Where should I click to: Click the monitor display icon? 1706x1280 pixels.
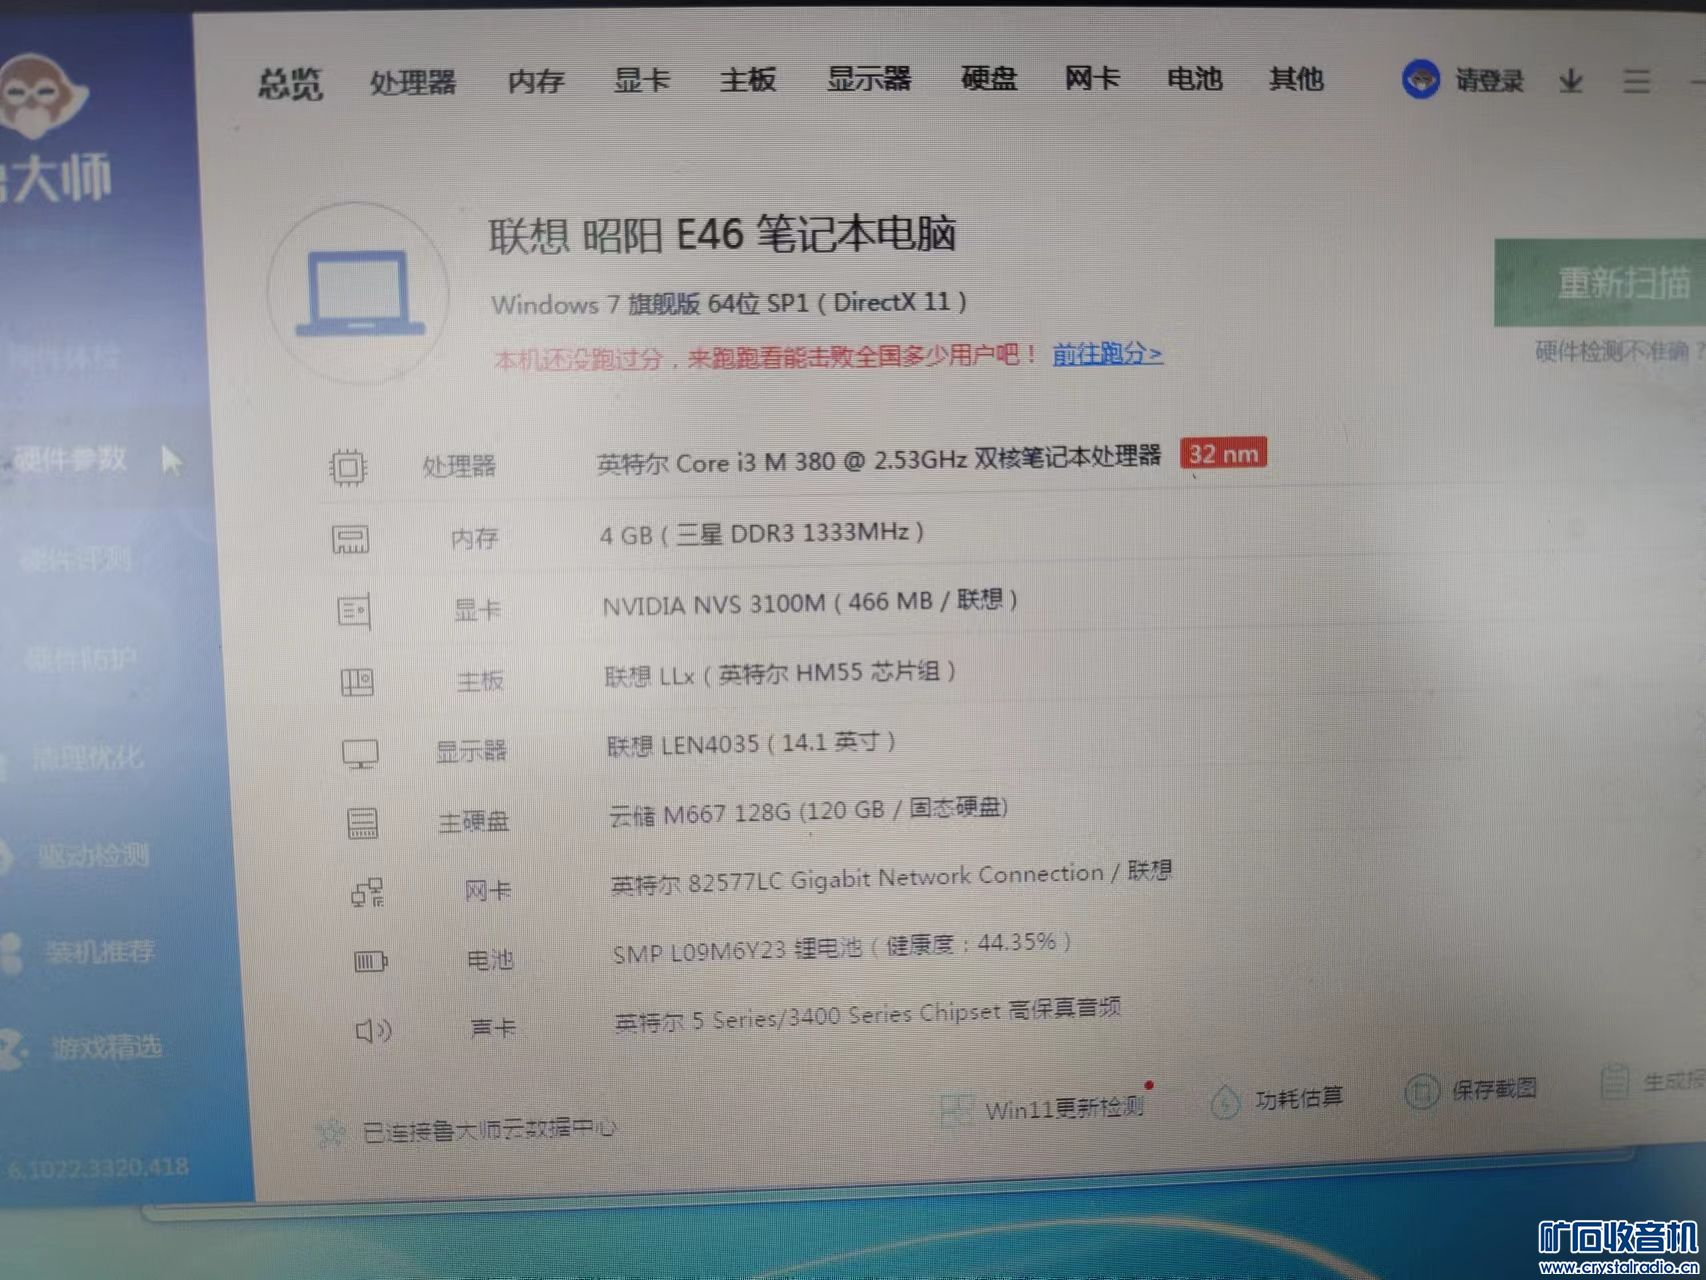pyautogui.click(x=360, y=754)
